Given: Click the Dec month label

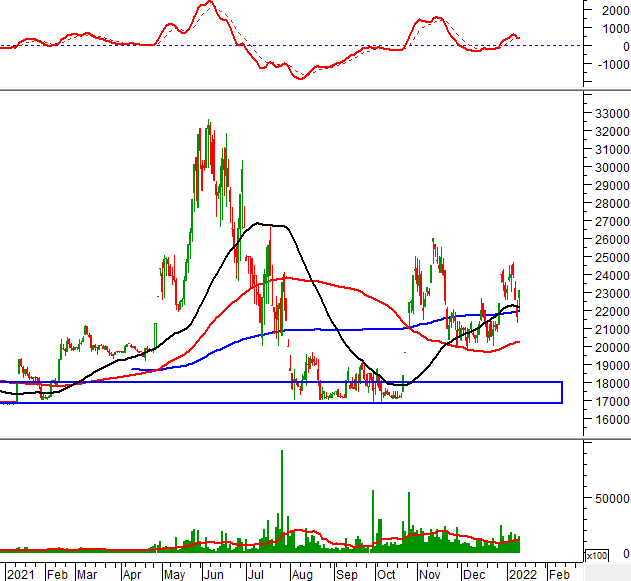Looking at the screenshot, I should [475, 575].
